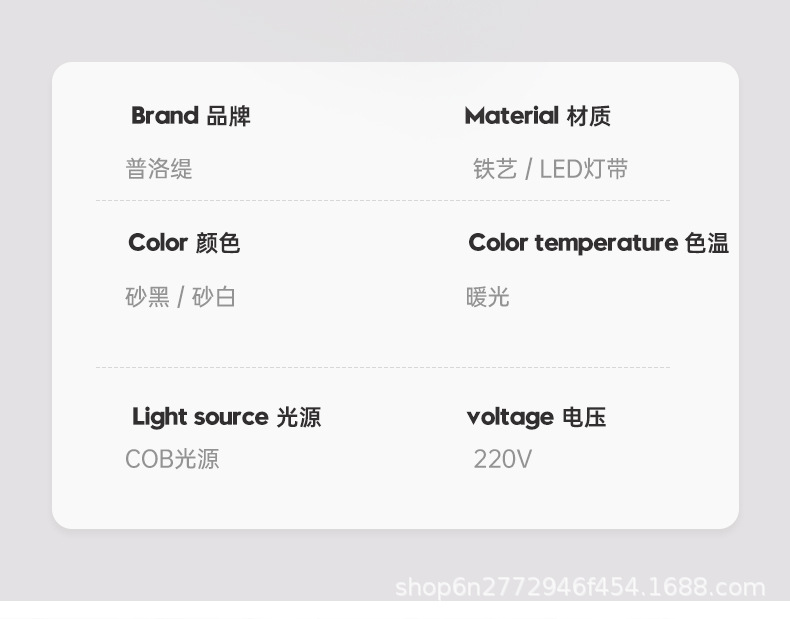Open the shop6n2772946f454.1688.com watermark link

click(580, 587)
